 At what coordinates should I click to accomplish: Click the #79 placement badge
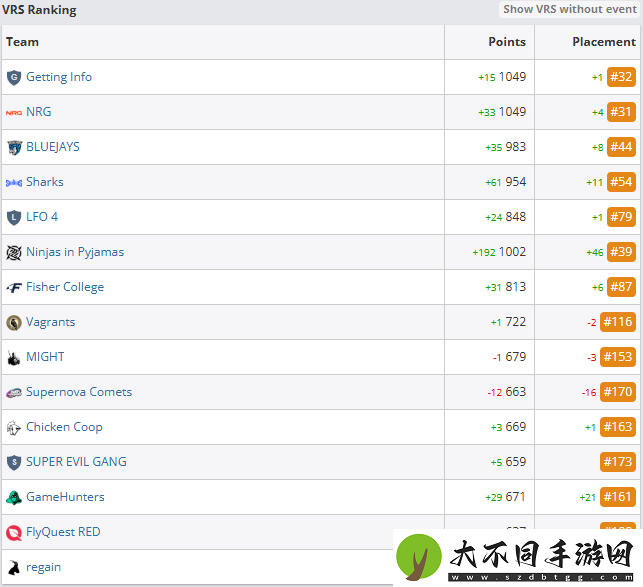click(621, 217)
